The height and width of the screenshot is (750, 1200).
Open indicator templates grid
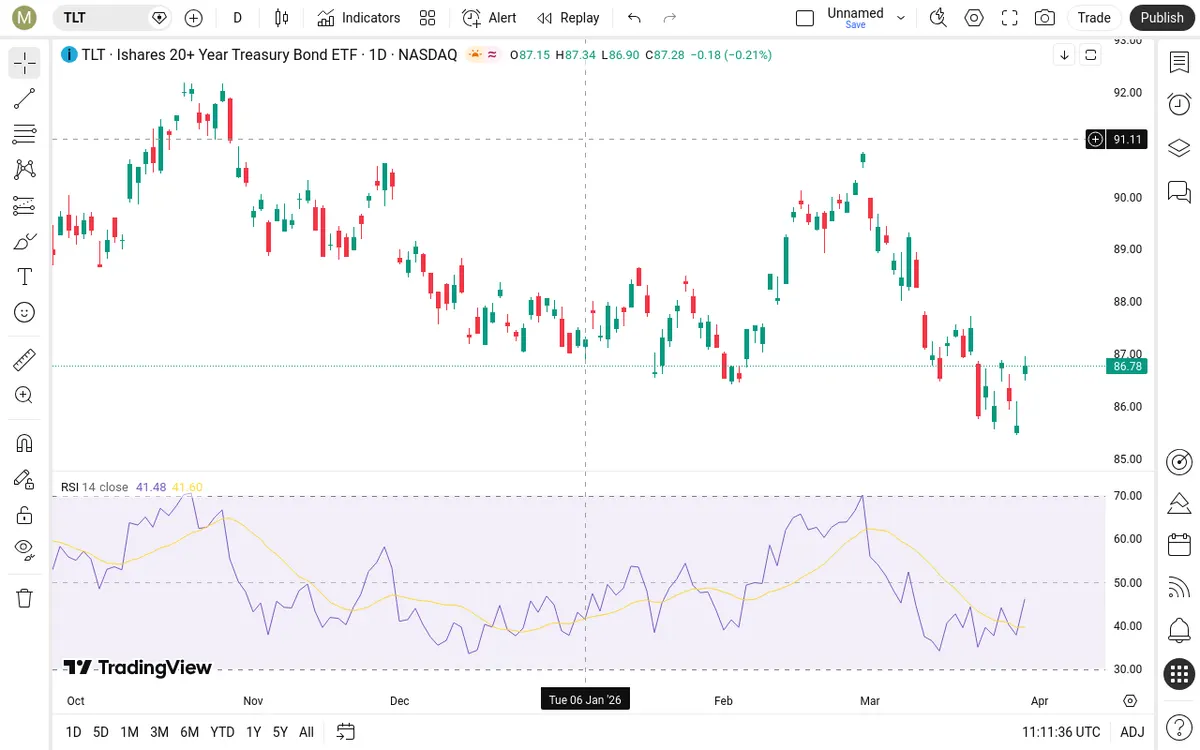(x=428, y=17)
